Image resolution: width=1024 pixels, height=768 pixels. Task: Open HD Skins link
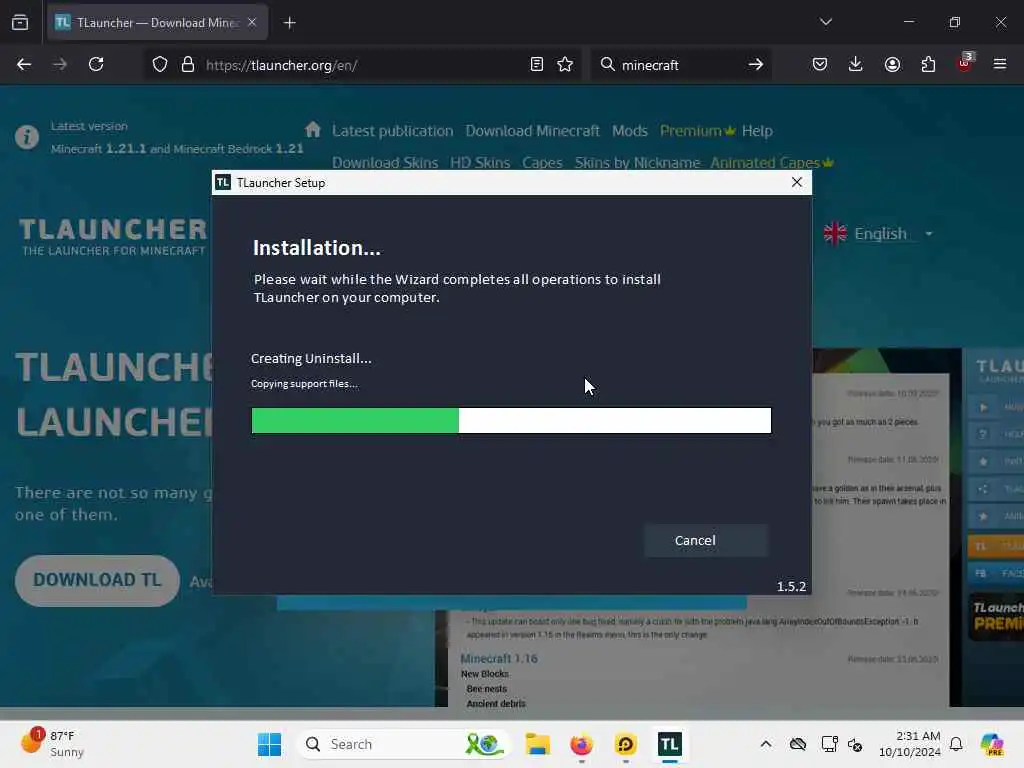pos(480,163)
